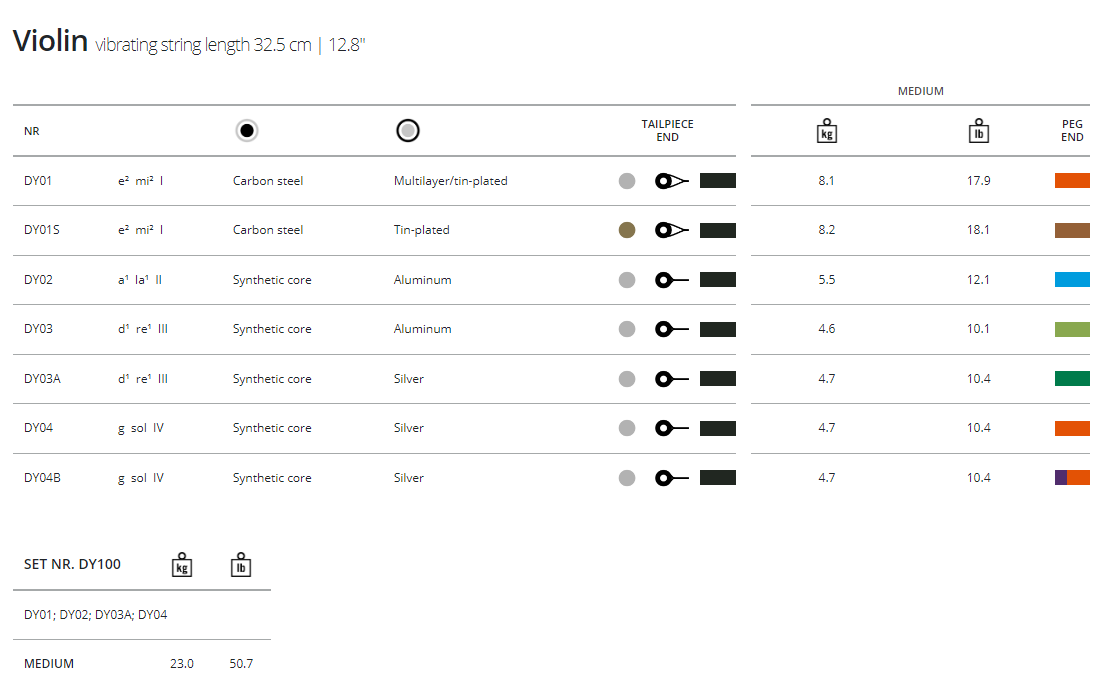The image size is (1104, 694).
Task: Click the MEDIUM column heading
Action: tap(920, 91)
